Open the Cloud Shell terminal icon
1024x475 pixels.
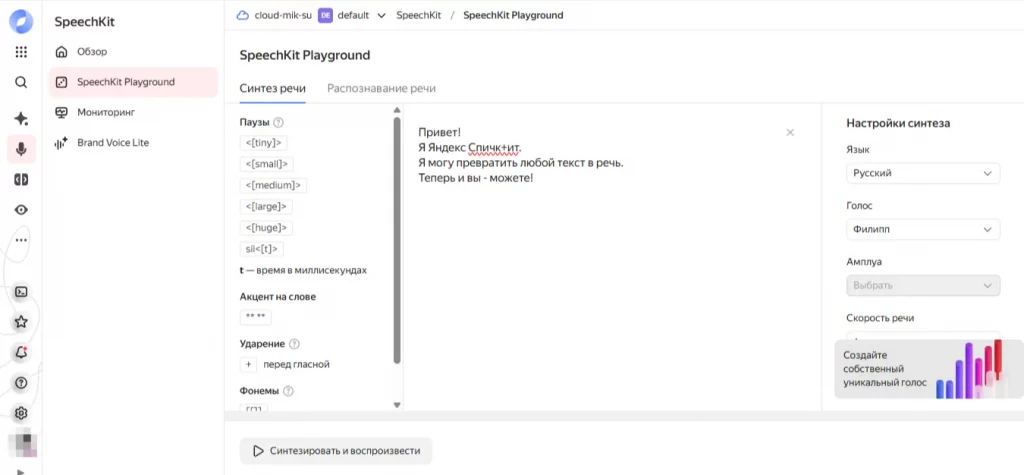[21, 292]
